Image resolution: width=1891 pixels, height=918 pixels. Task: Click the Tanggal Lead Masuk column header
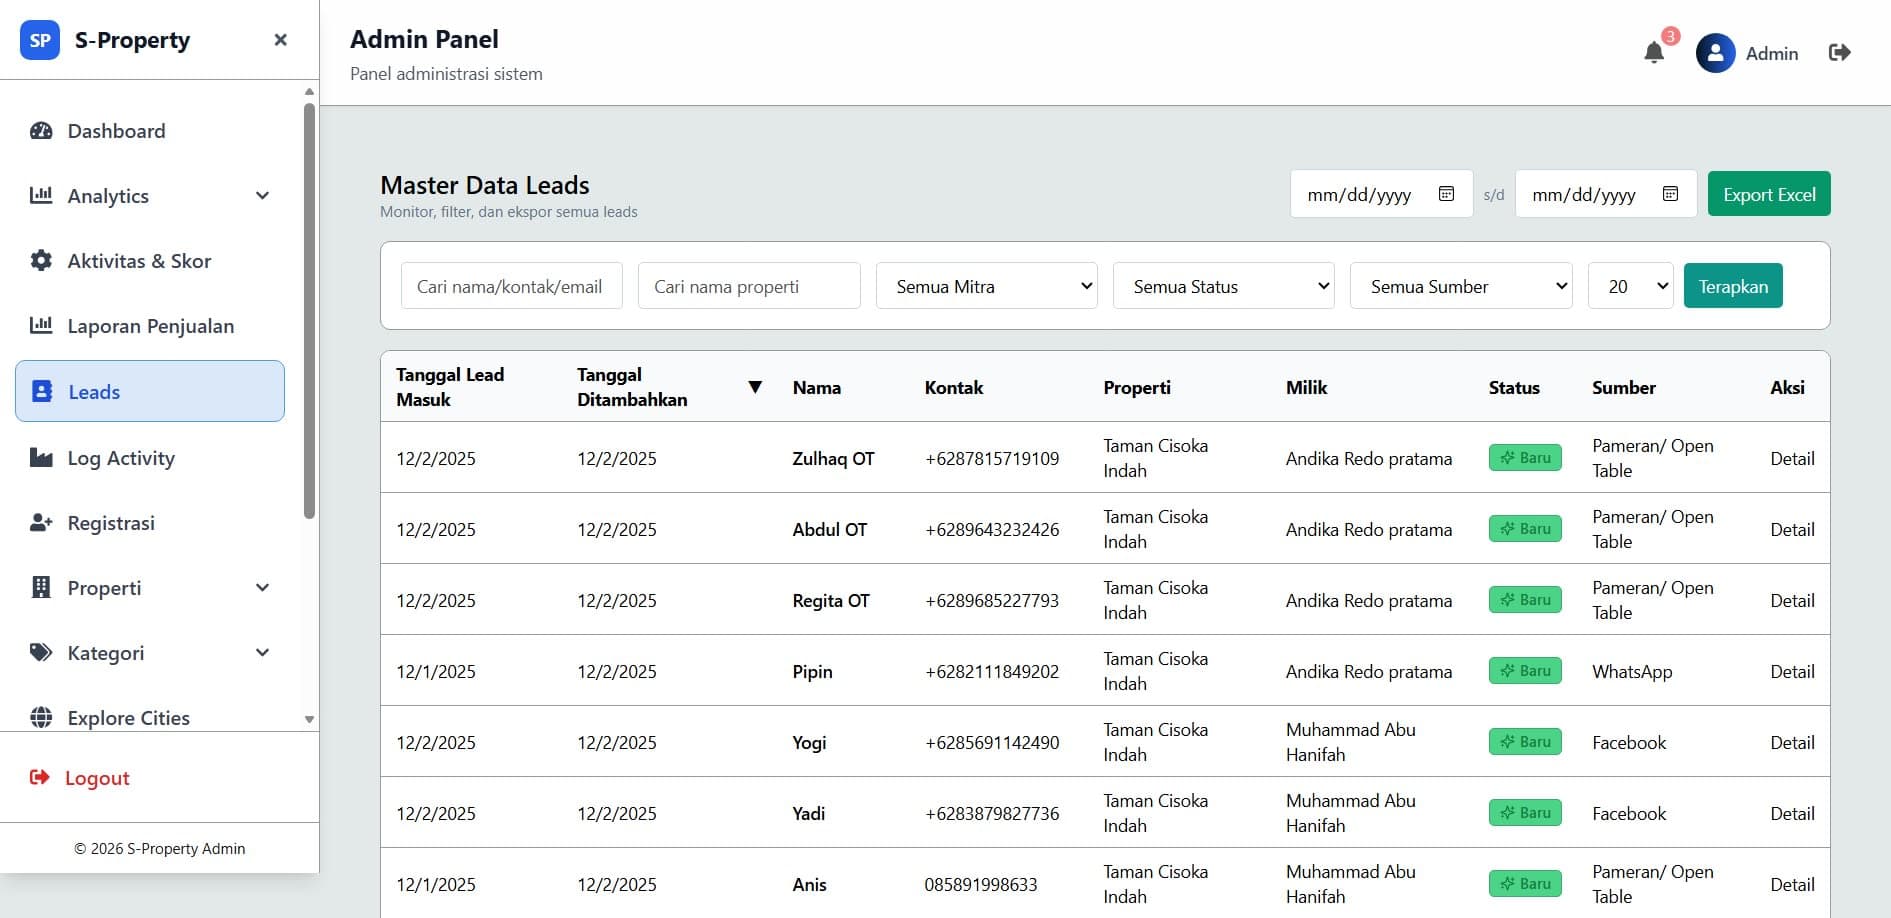coord(450,387)
